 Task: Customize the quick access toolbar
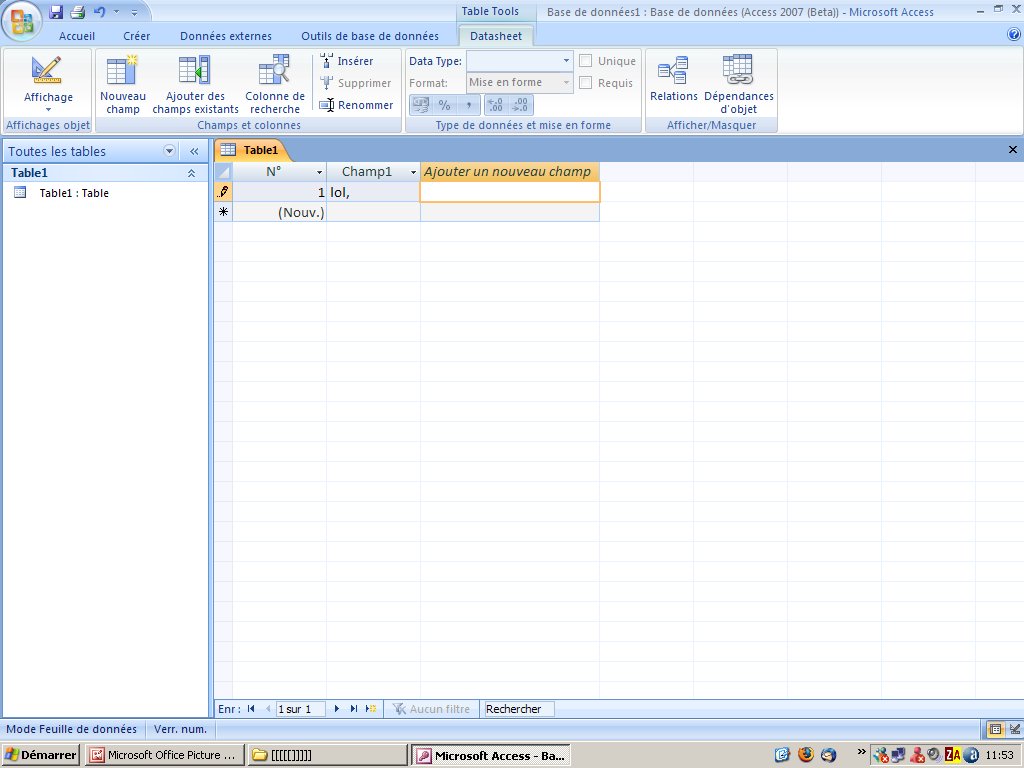(x=135, y=12)
